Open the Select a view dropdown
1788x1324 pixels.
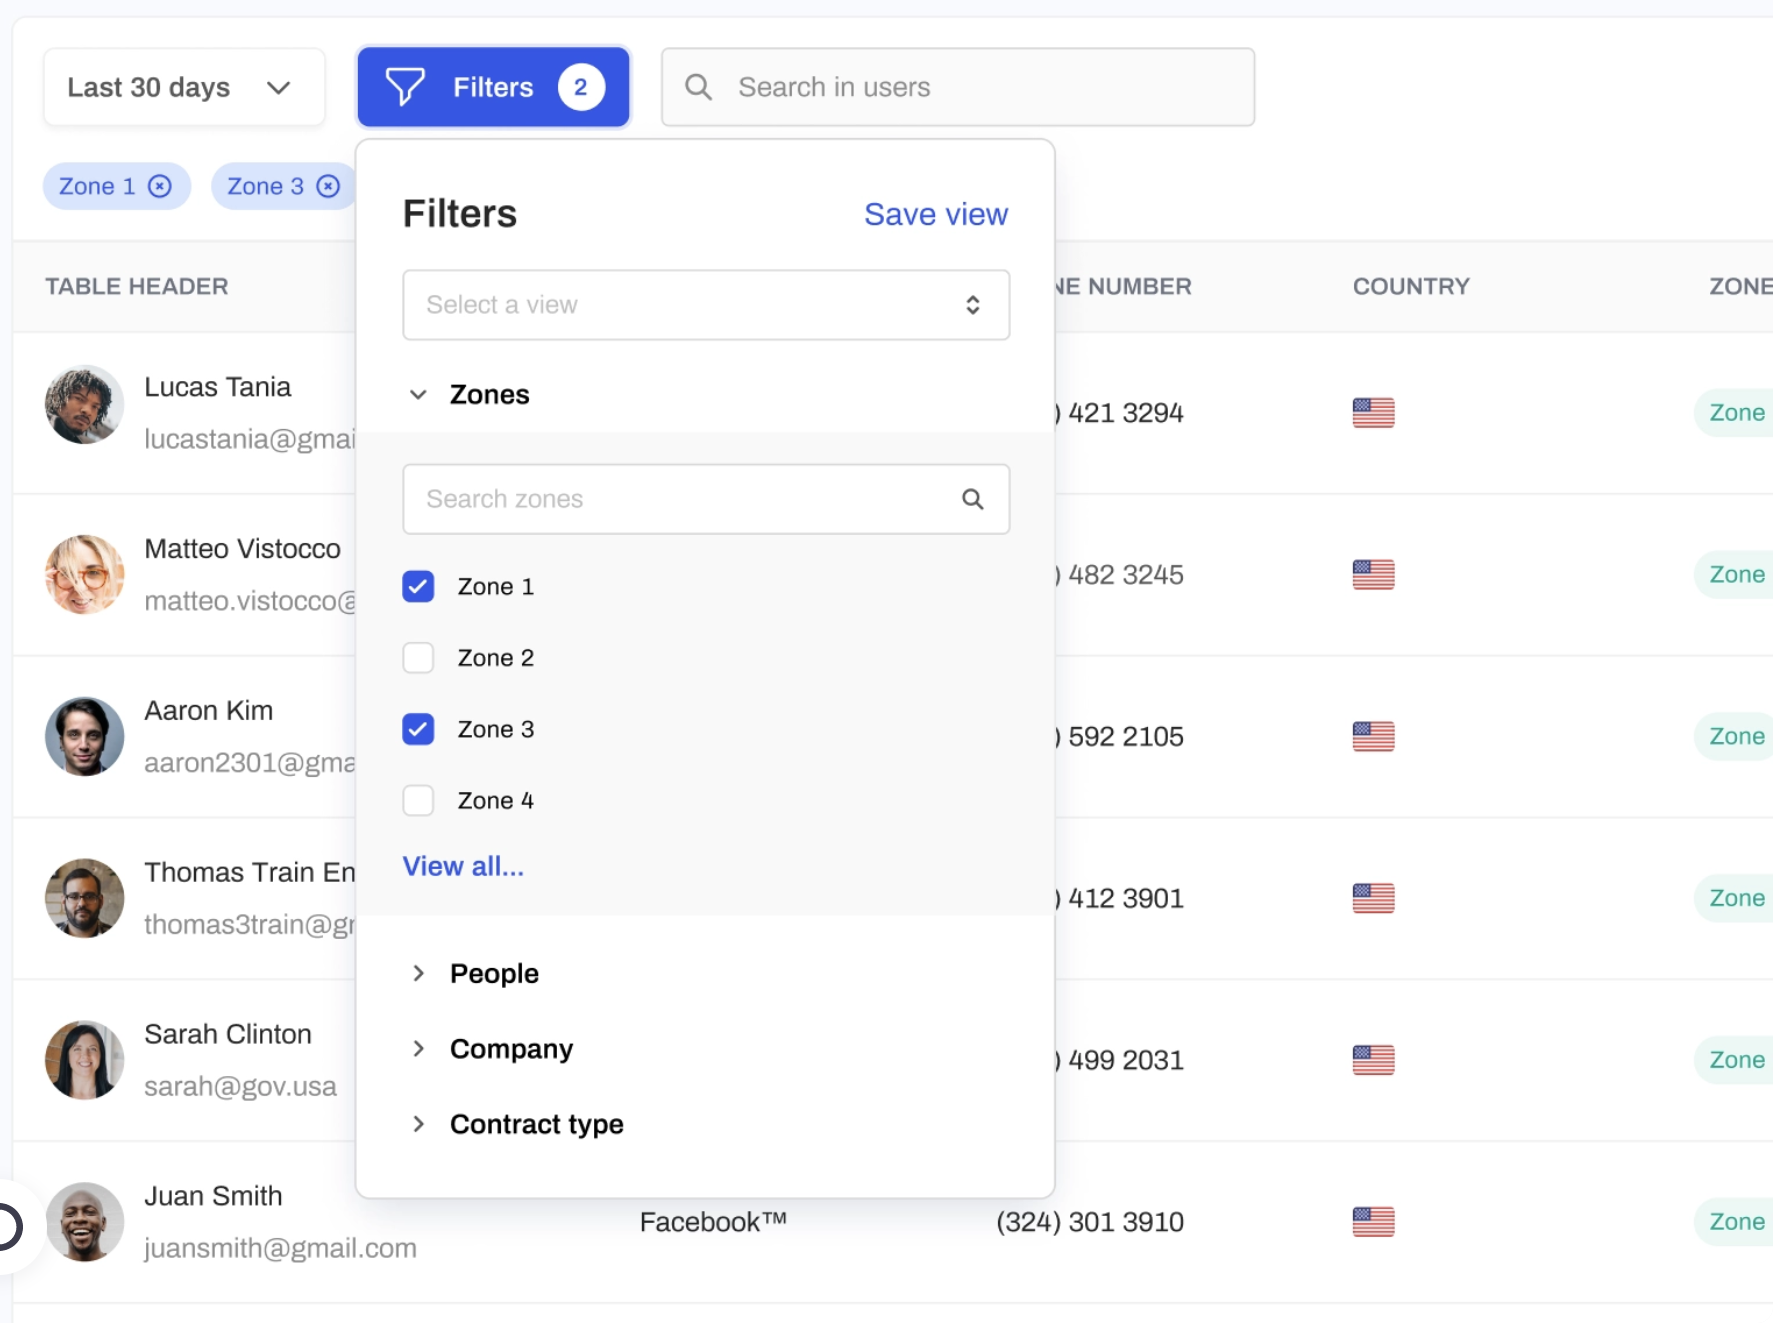click(x=706, y=305)
